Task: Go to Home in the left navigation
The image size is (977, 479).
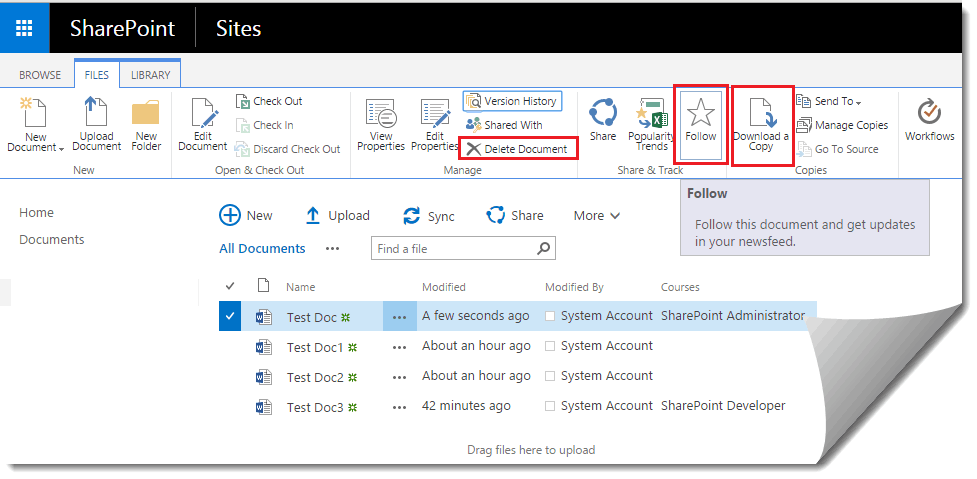Action: coord(36,212)
